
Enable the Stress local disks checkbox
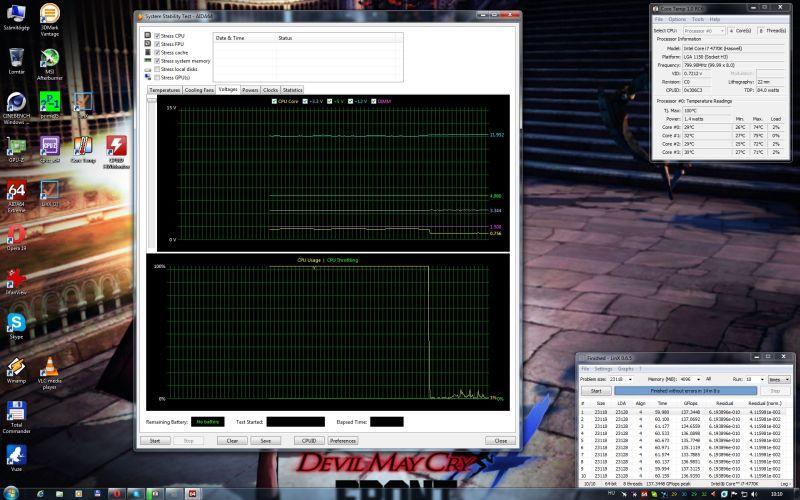pyautogui.click(x=157, y=69)
